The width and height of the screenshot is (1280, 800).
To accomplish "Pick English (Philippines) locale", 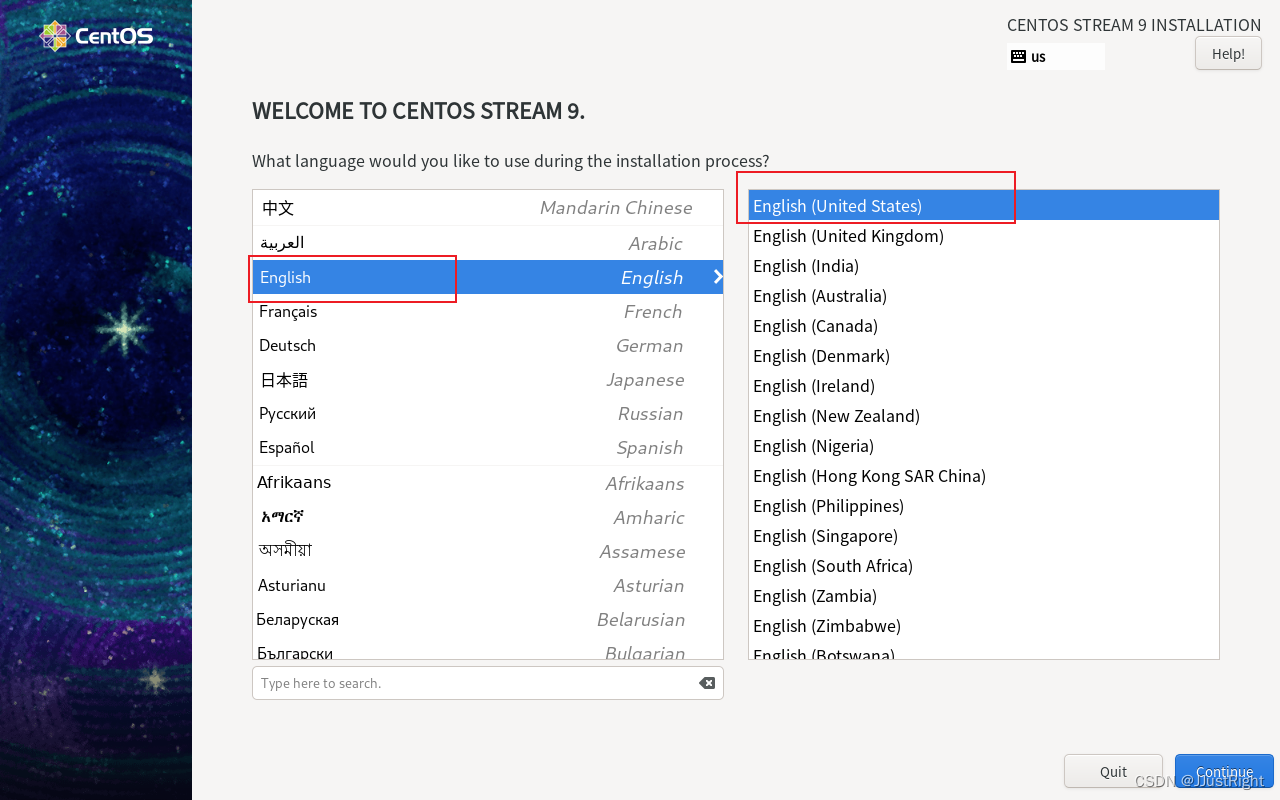I will pos(984,505).
